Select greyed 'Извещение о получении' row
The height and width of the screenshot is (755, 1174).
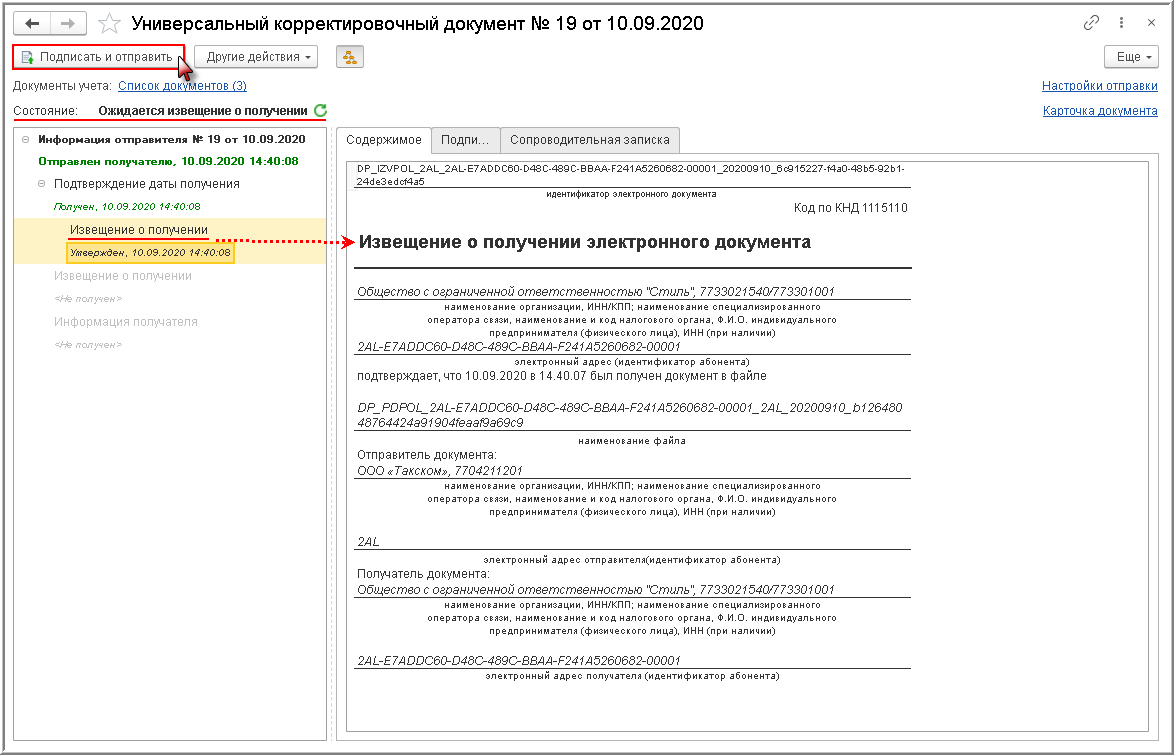(123, 276)
